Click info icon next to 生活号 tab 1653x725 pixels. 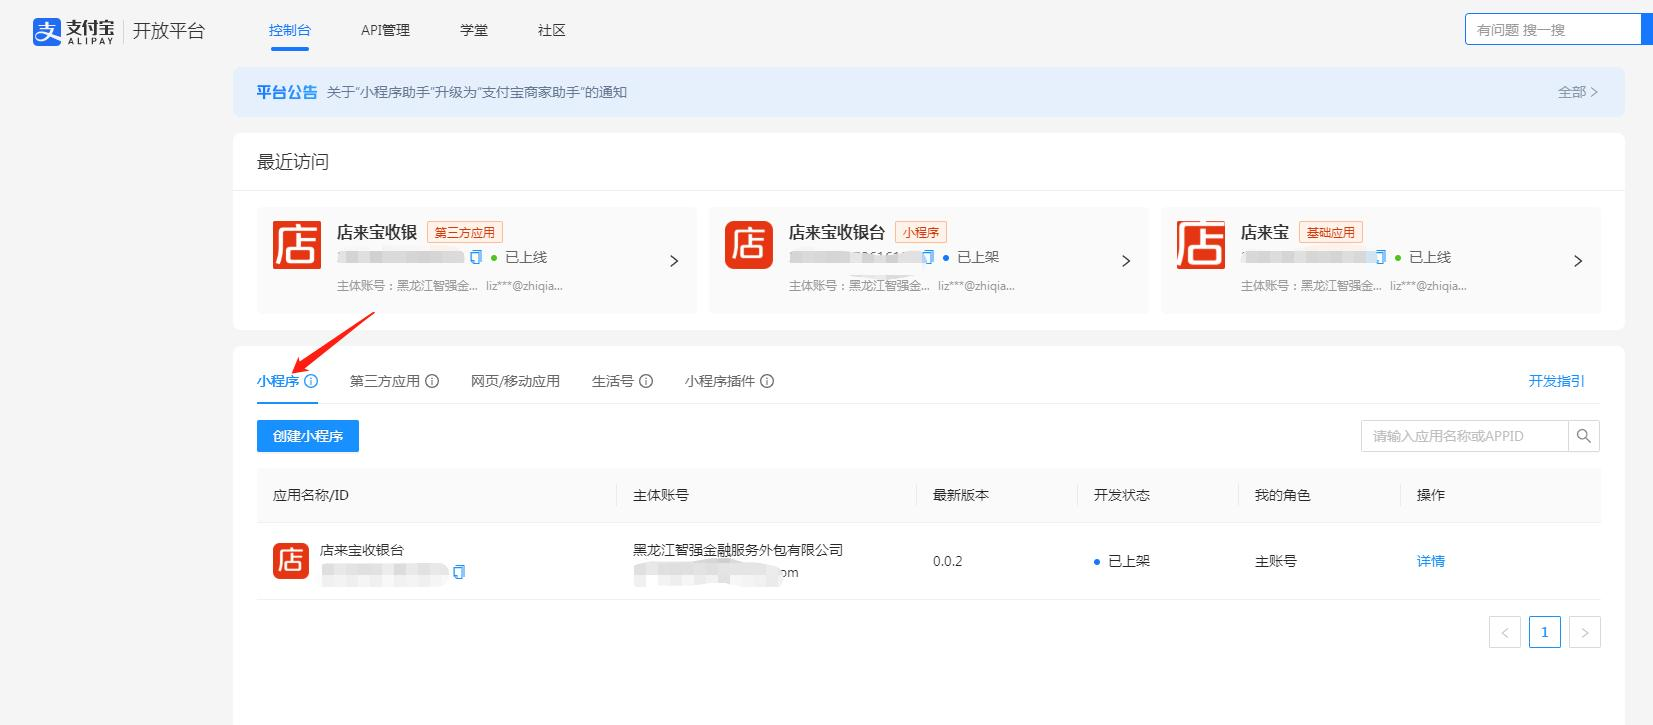pos(646,381)
